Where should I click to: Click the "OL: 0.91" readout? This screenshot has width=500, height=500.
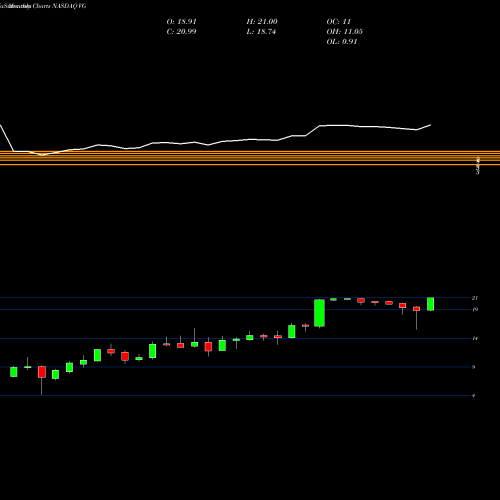(x=342, y=42)
